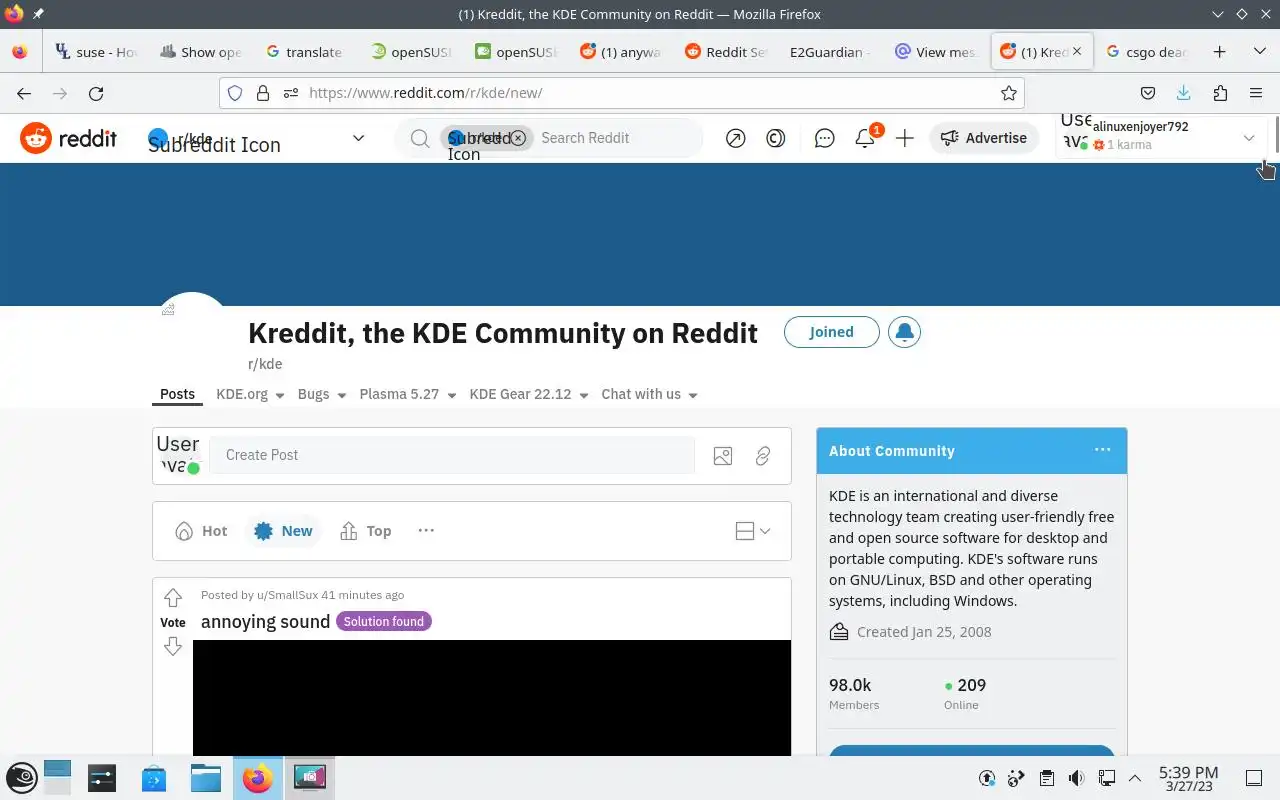Viewport: 1280px width, 800px height.
Task: Open the Firefox hamburger menu
Action: (1256, 93)
